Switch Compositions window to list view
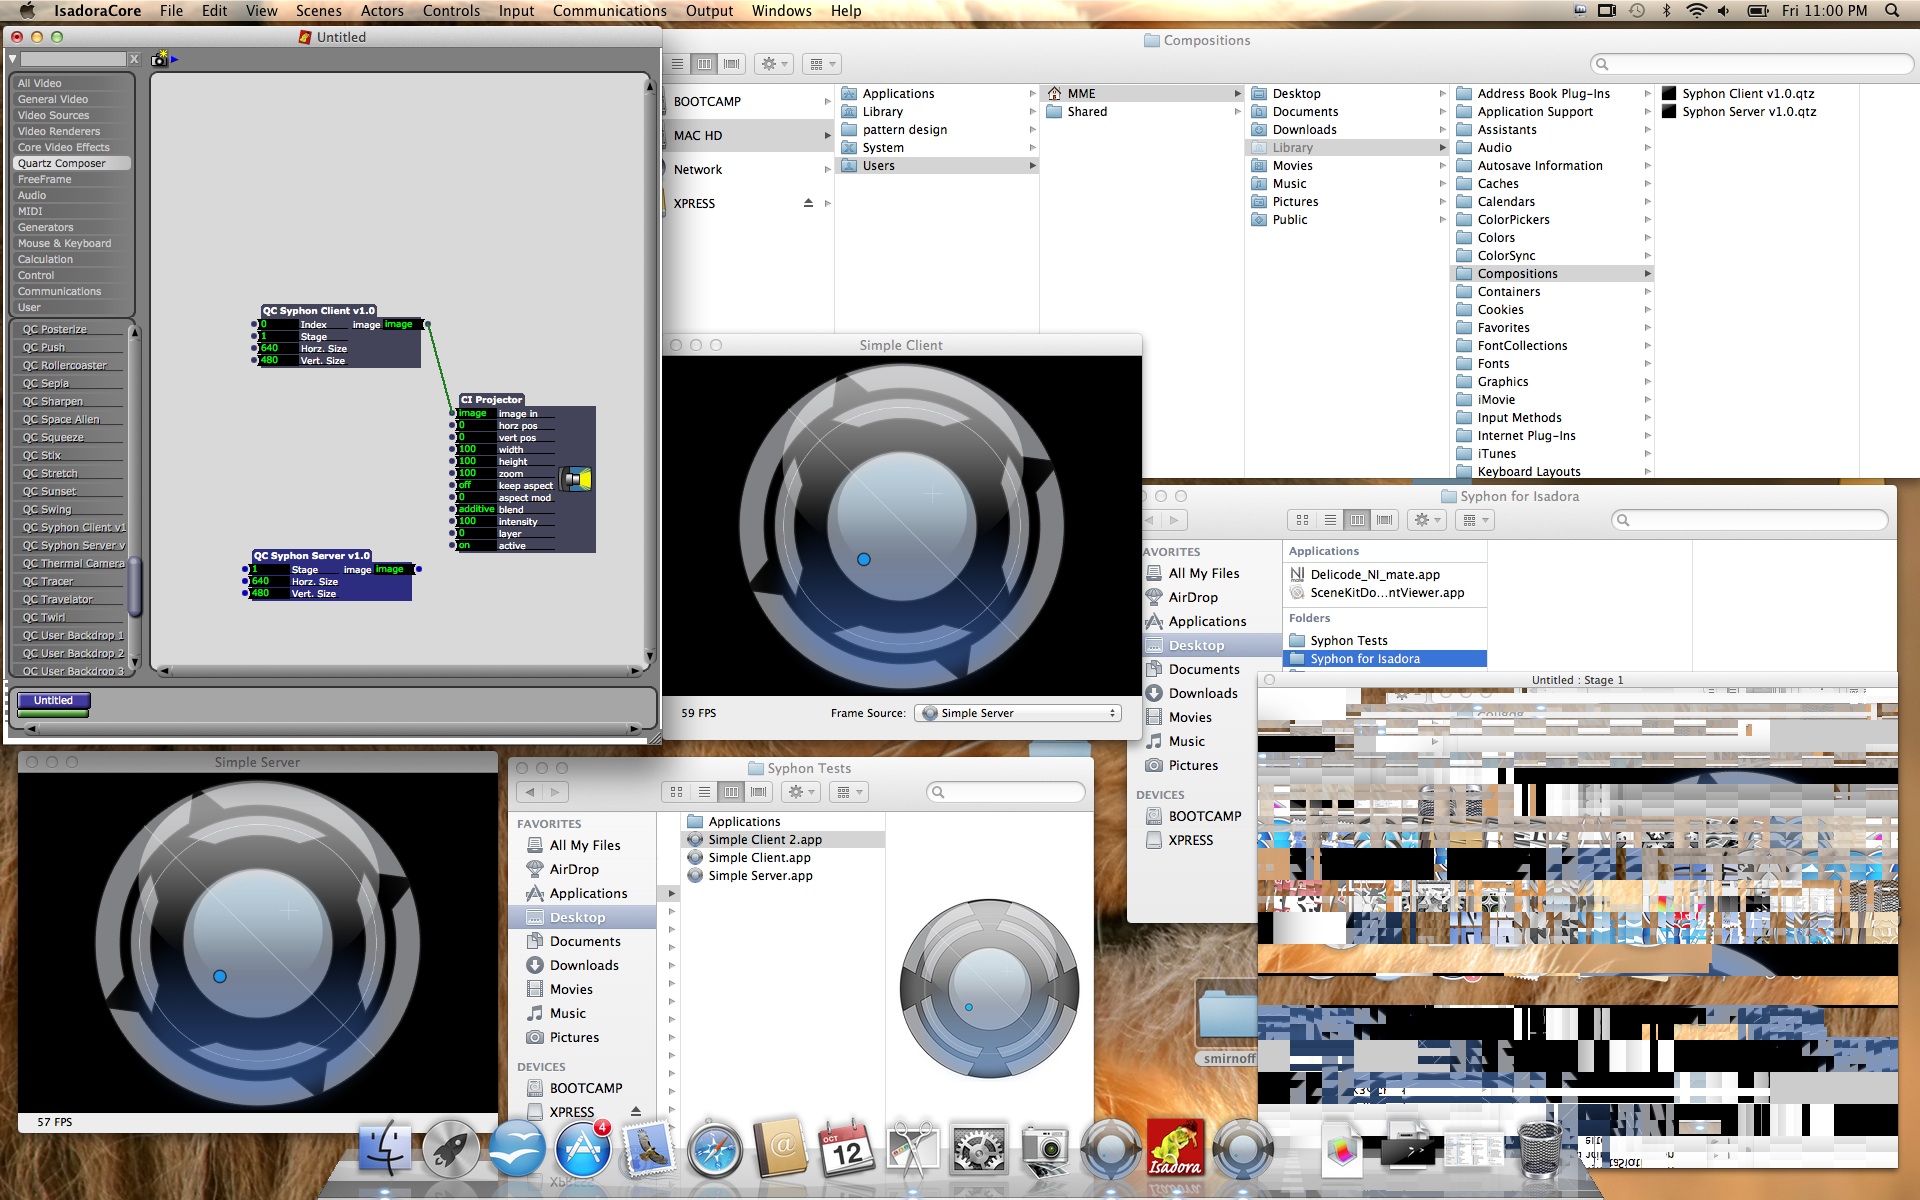The height and width of the screenshot is (1200, 1920). click(x=678, y=63)
